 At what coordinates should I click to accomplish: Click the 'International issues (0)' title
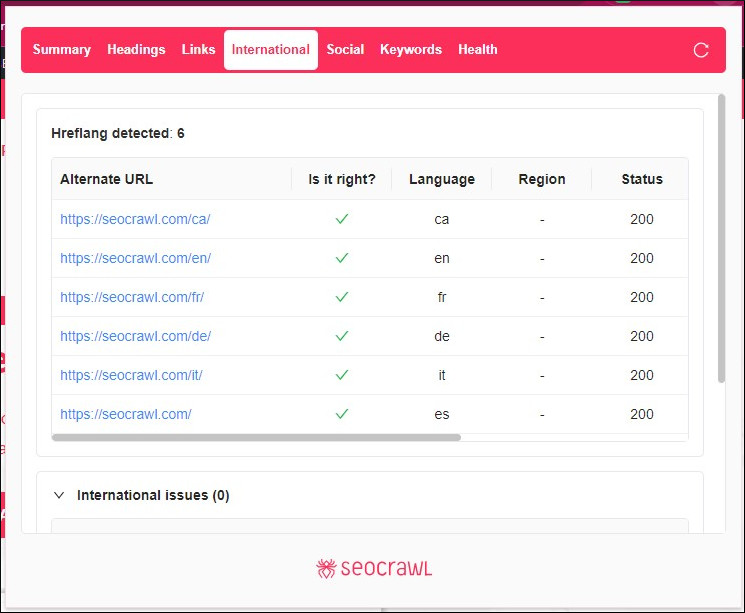point(153,495)
